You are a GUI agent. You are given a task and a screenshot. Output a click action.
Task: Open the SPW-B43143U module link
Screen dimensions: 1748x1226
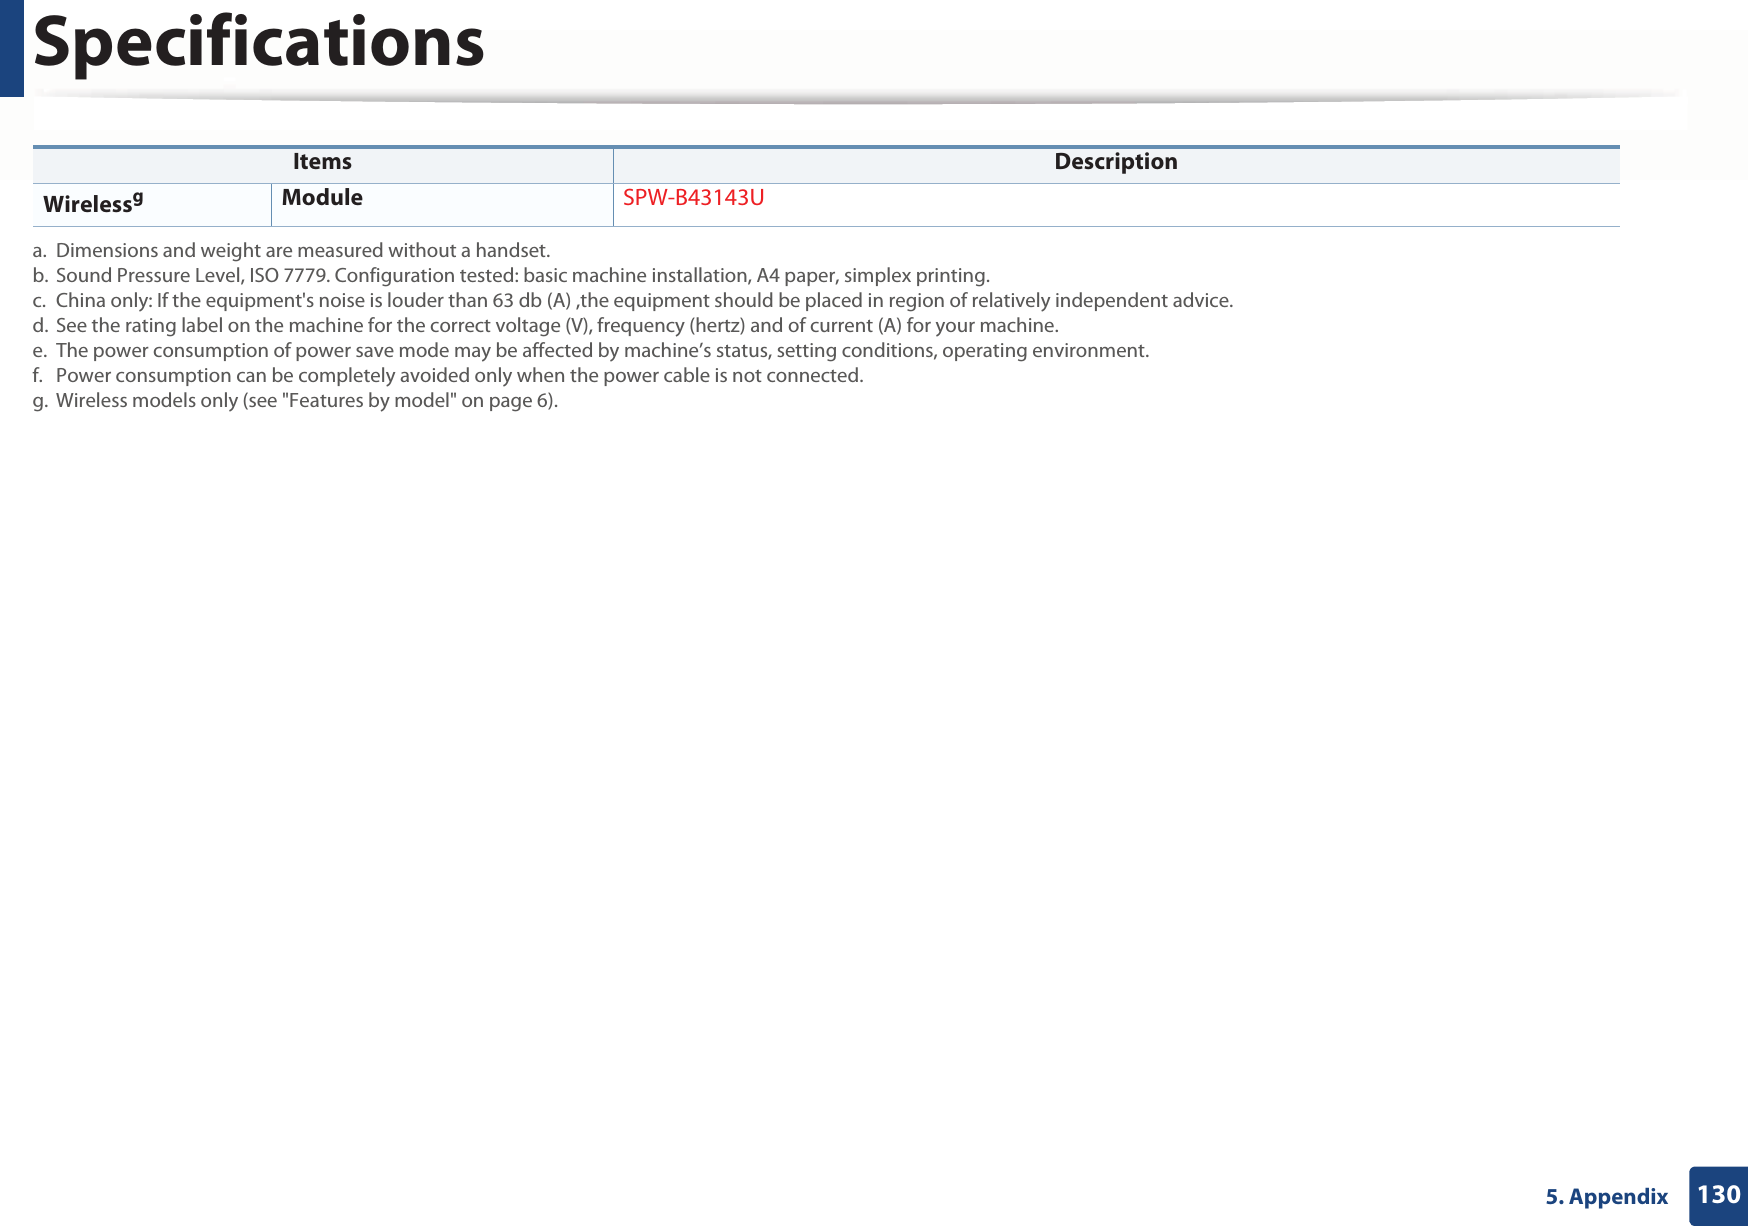(x=693, y=198)
